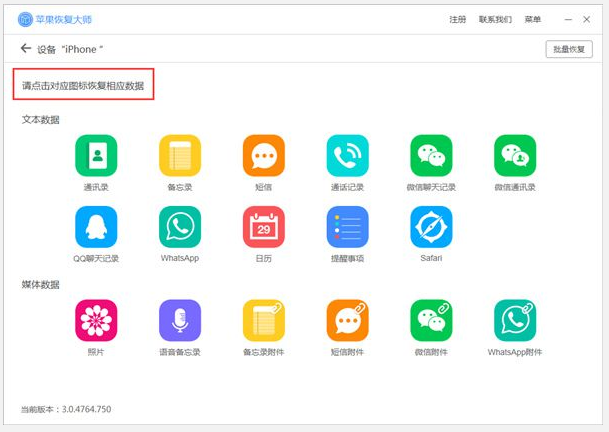Screen dimensions: 609x432
Task: Open the 菜单 menu item
Action: click(532, 19)
